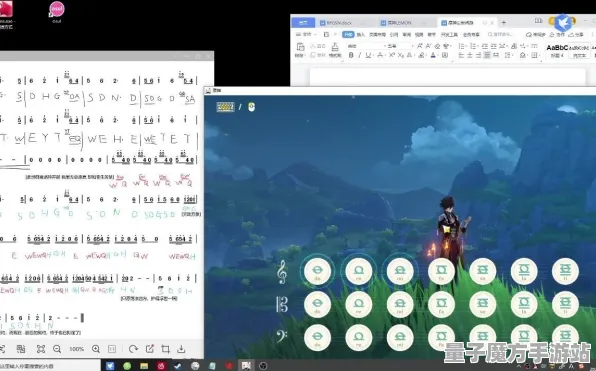Play the high-octave mi key on lyre

400,271
